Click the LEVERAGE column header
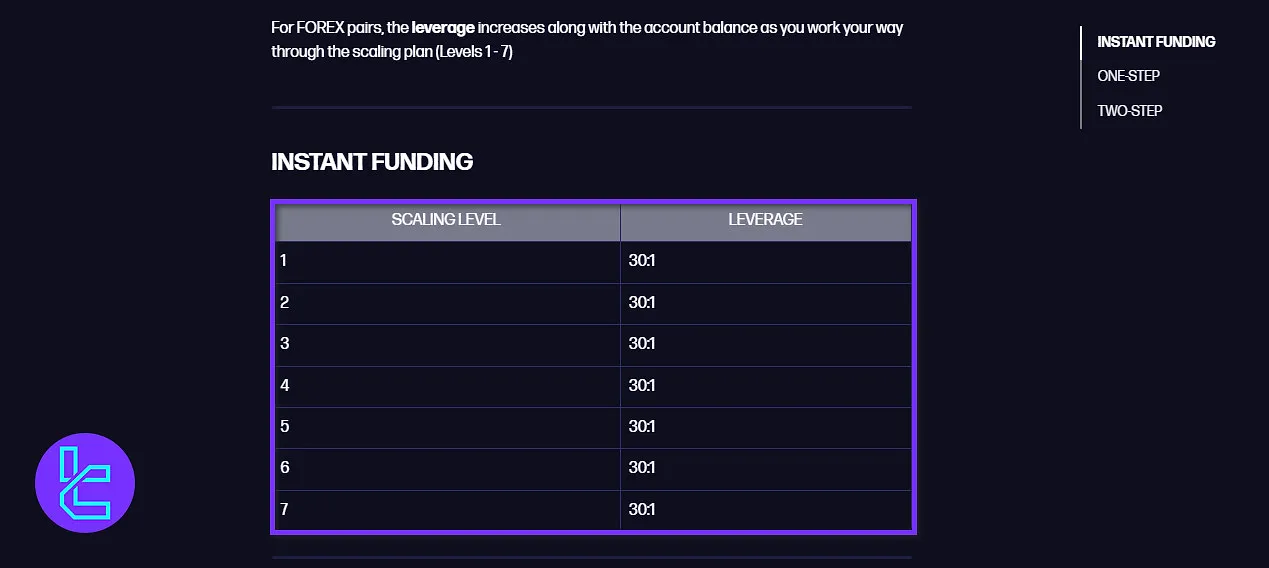The image size is (1269, 568). coord(765,220)
